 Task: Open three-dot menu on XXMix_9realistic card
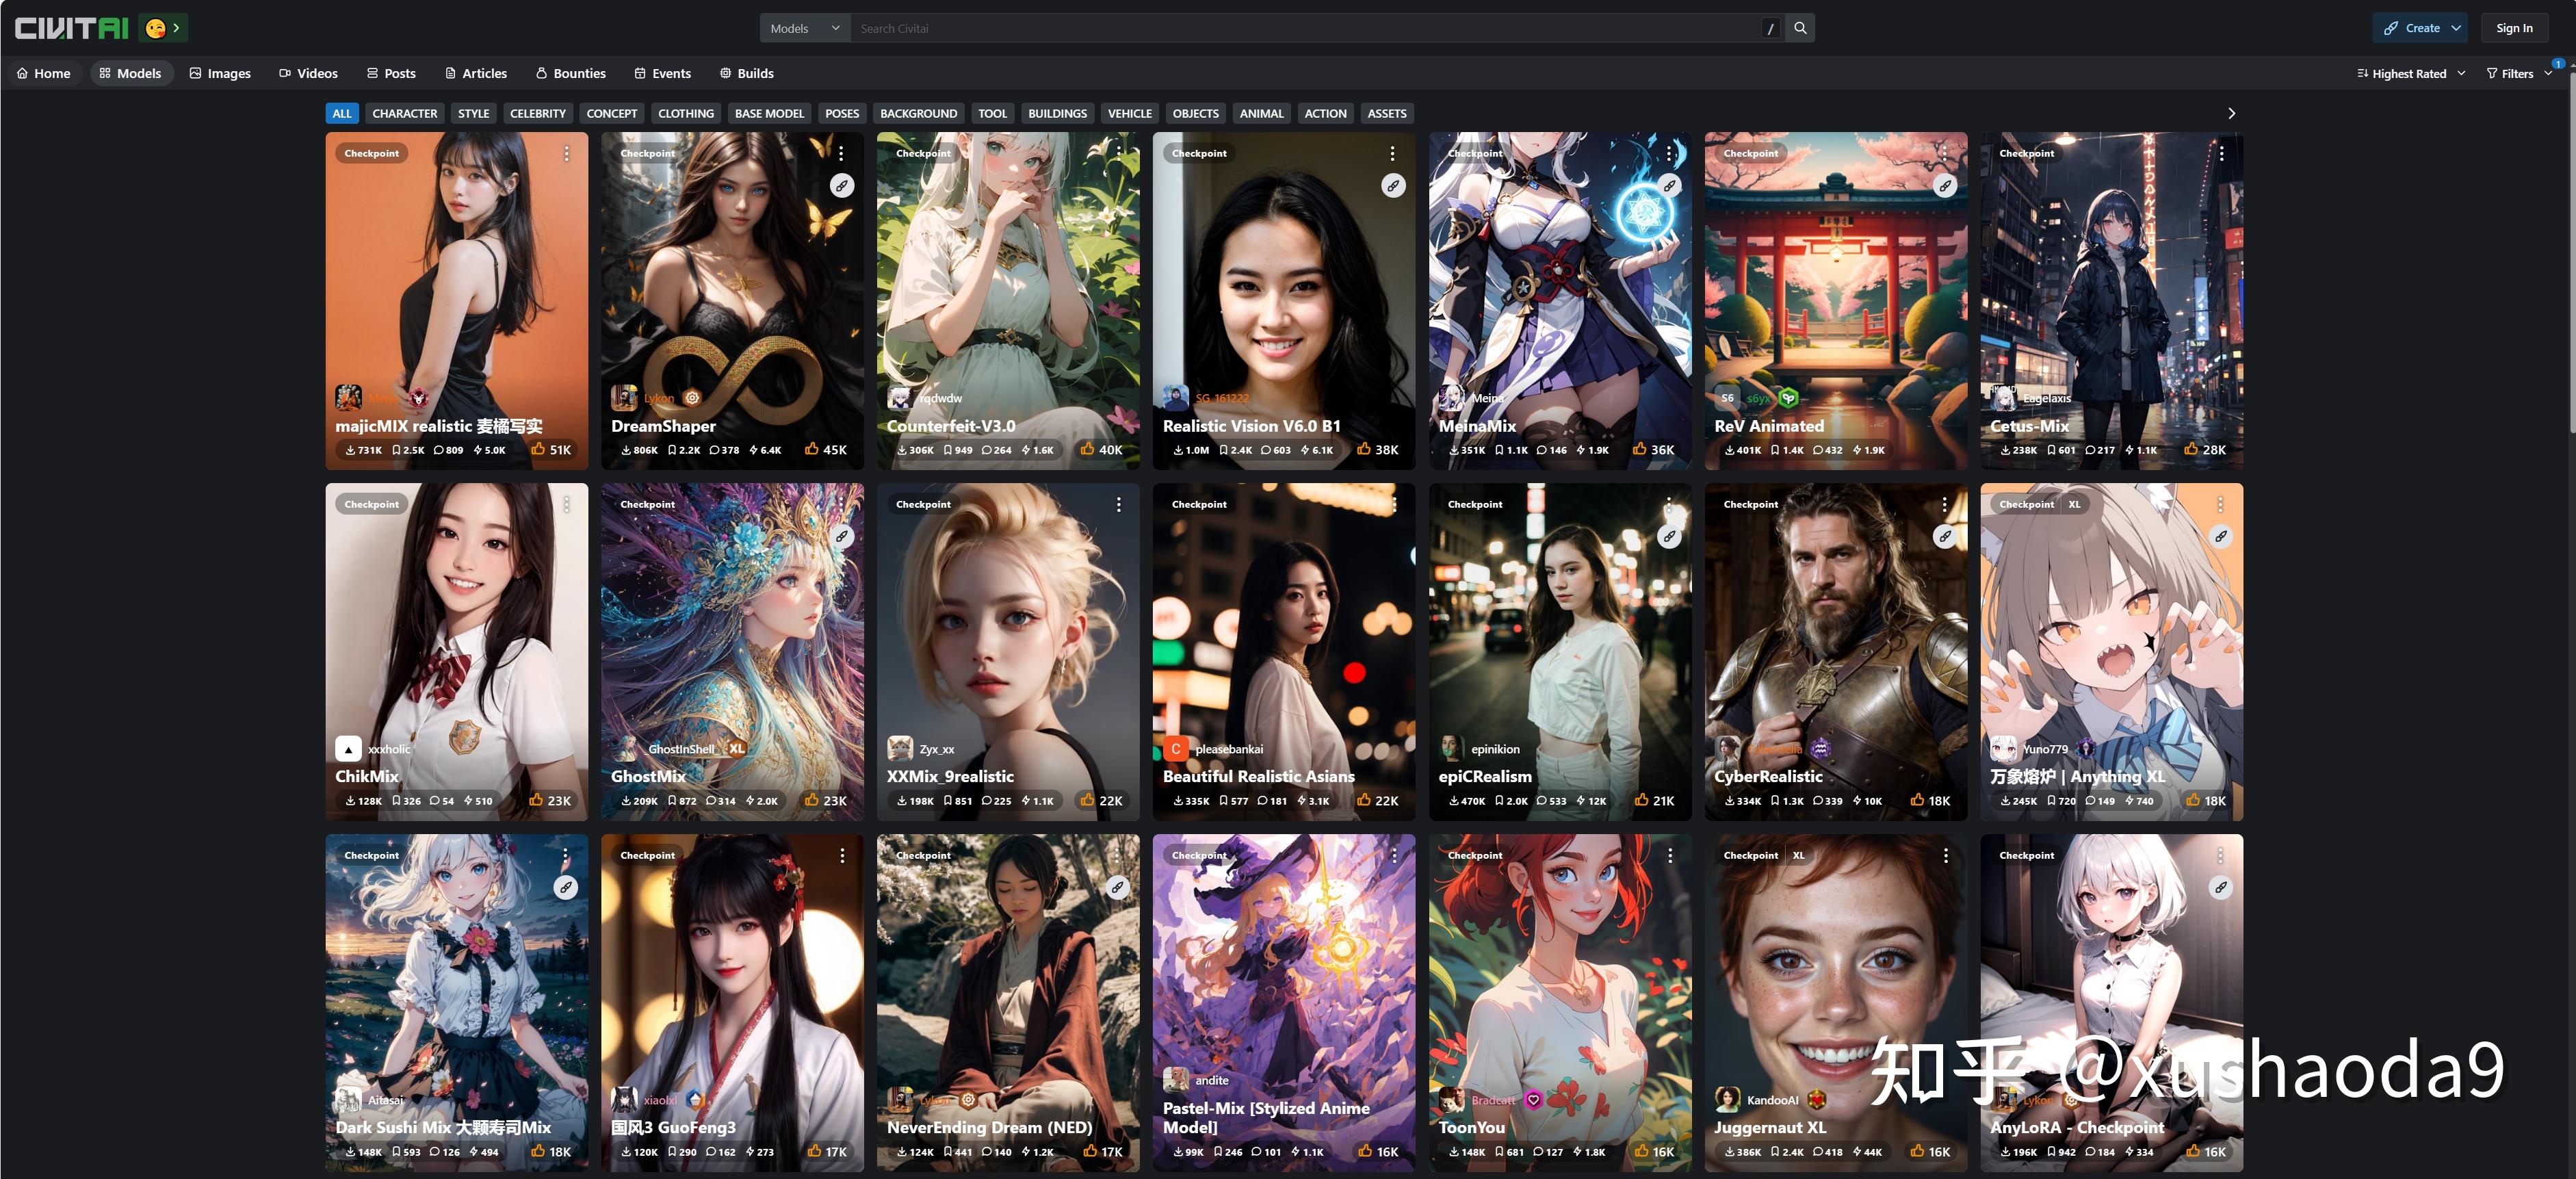pyautogui.click(x=1118, y=504)
